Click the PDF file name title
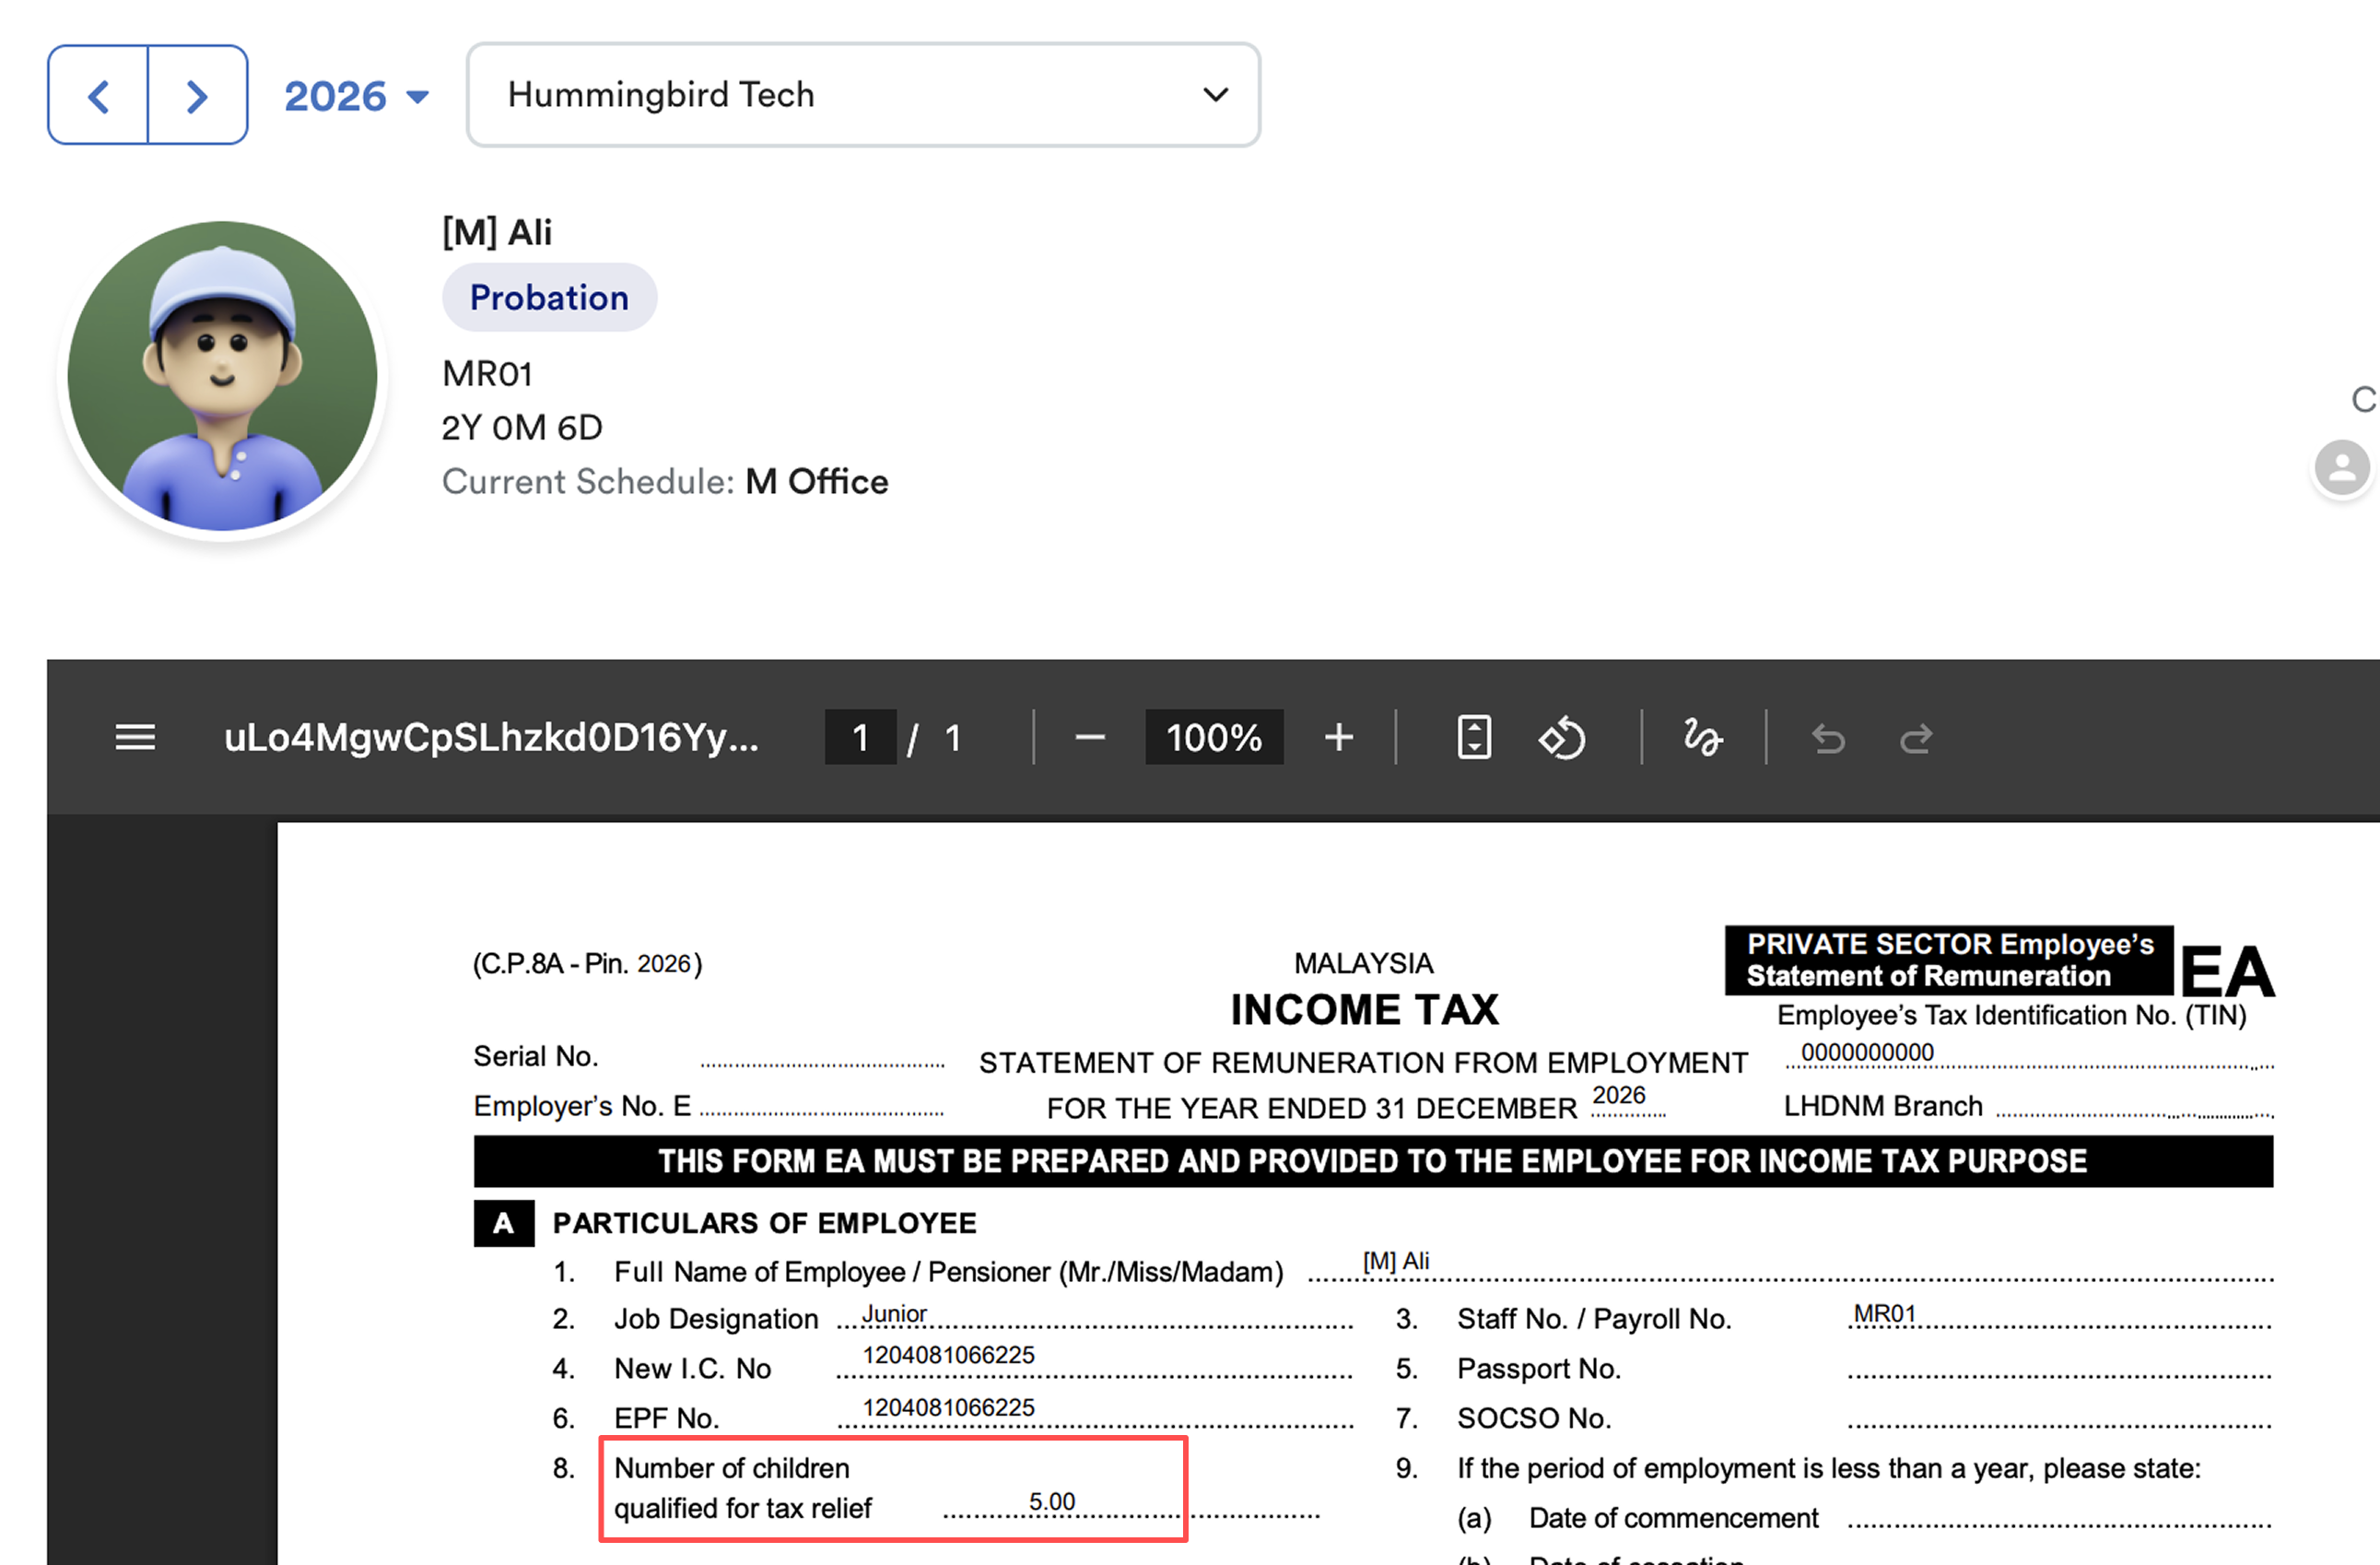This screenshot has width=2380, height=1565. (491, 738)
